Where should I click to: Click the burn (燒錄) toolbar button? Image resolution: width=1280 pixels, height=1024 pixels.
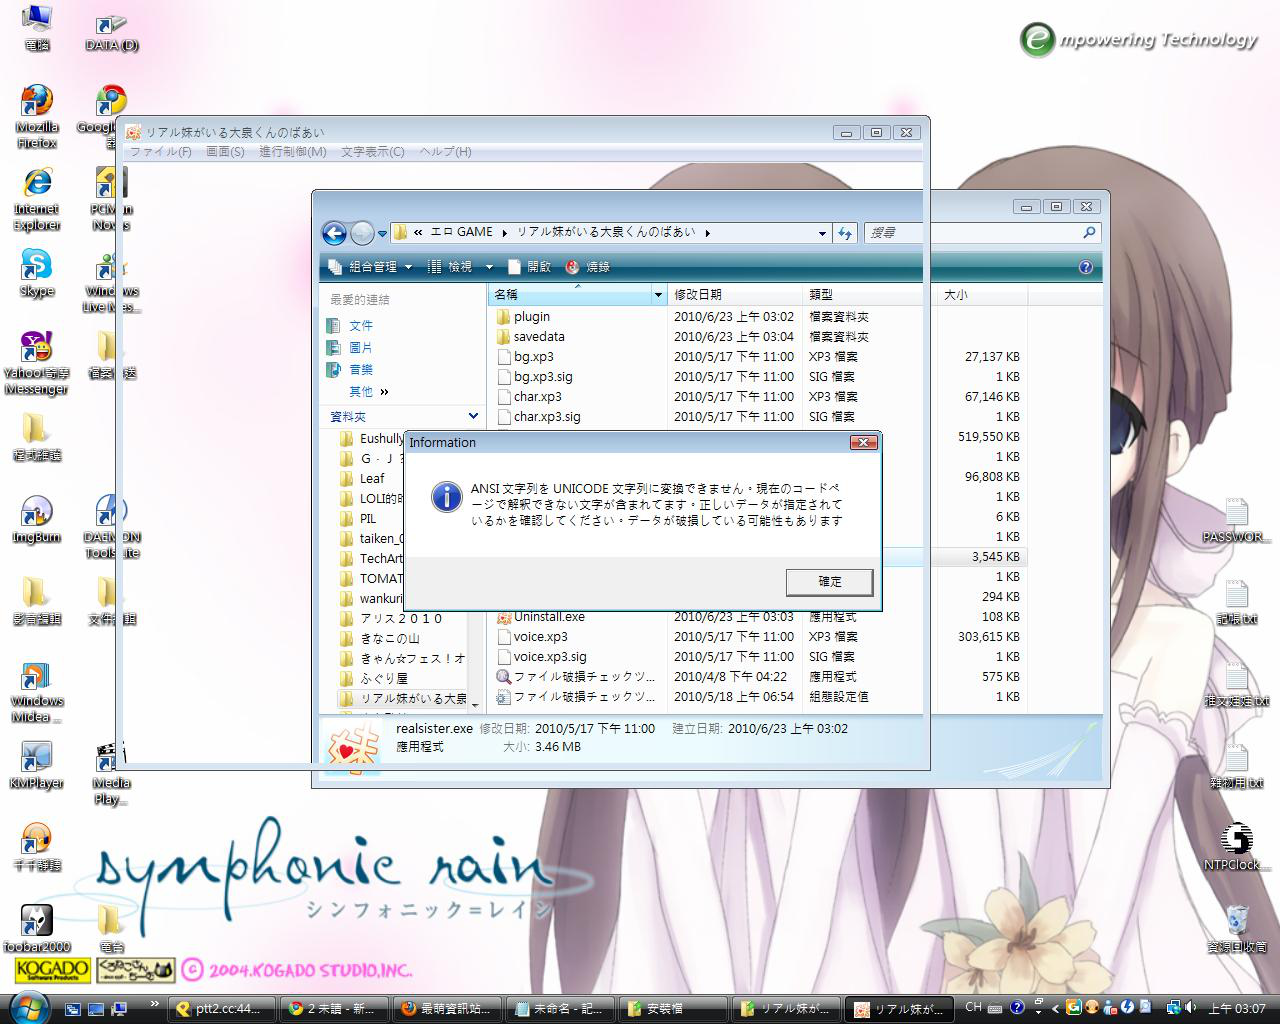coord(588,267)
